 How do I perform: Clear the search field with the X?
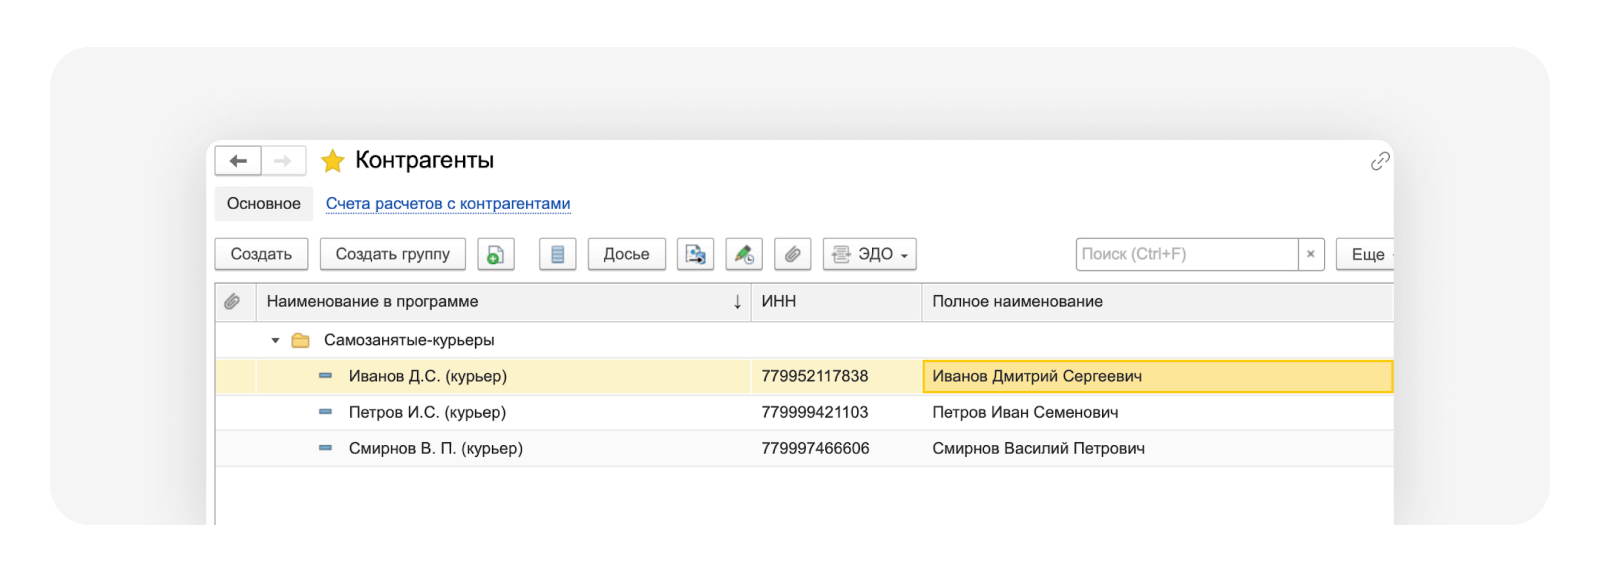click(1310, 254)
